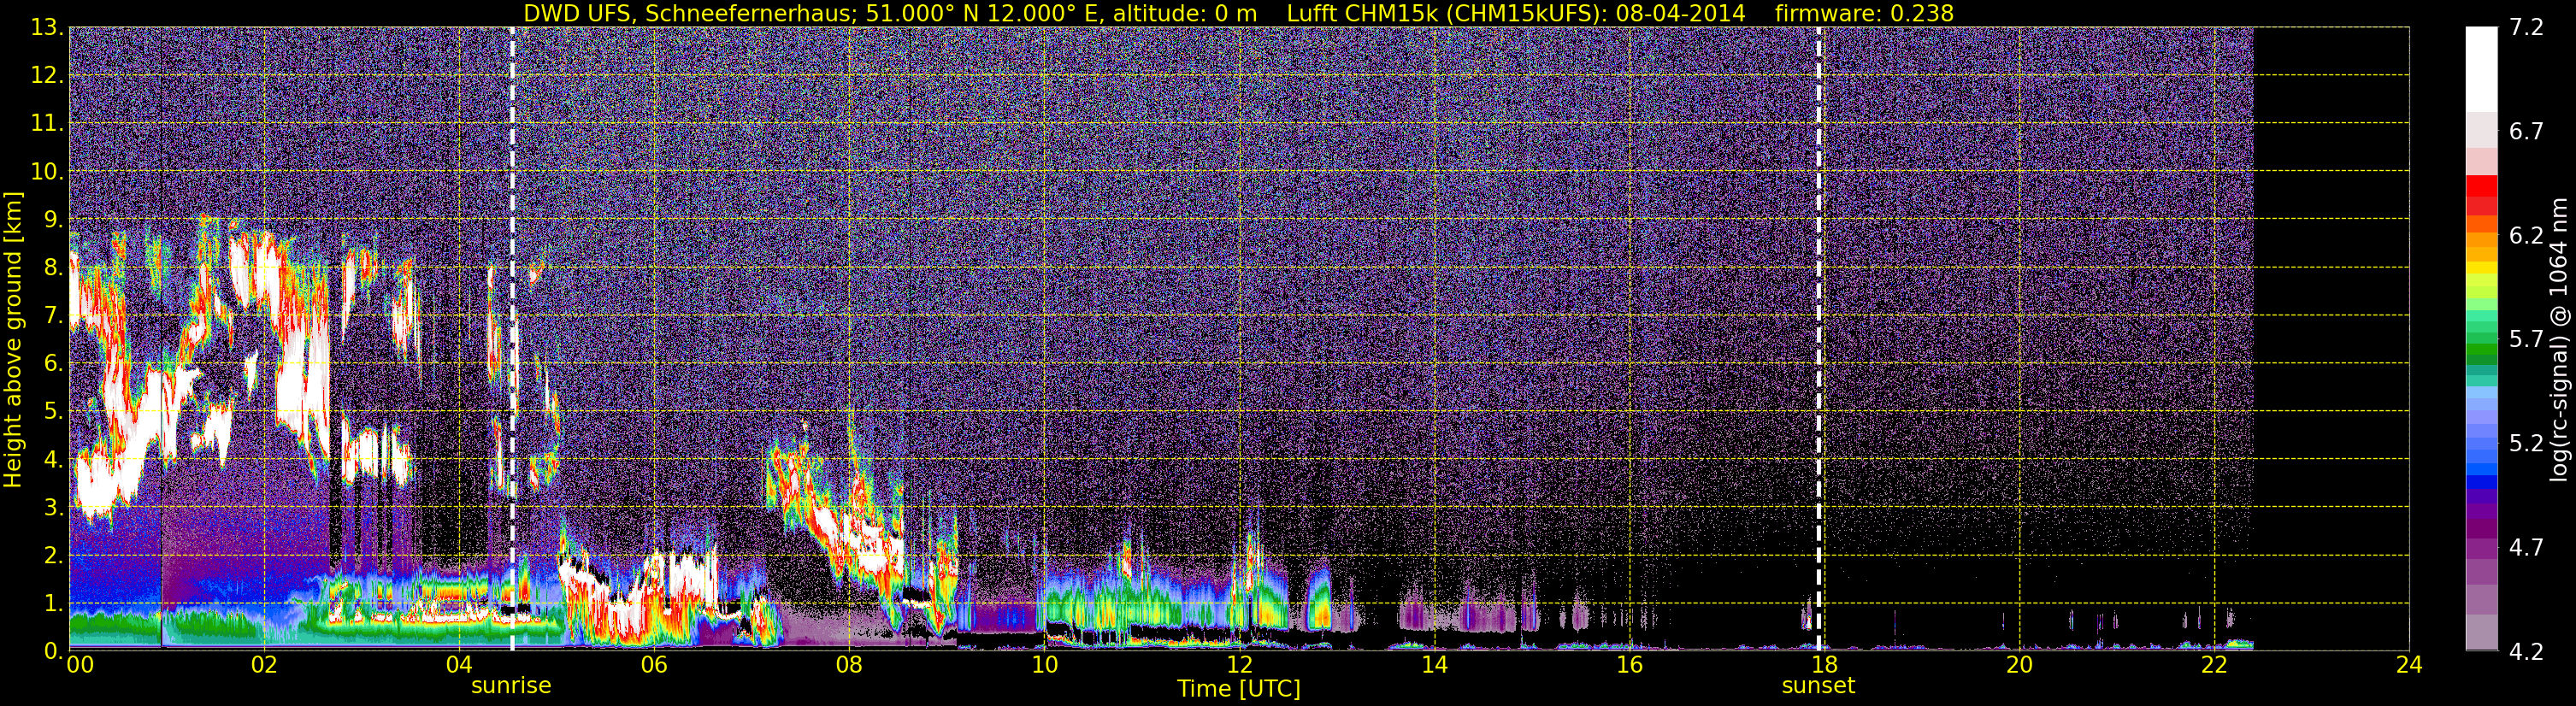2576x706 pixels.
Task: Click height axis tick label 9
Action: (53, 220)
